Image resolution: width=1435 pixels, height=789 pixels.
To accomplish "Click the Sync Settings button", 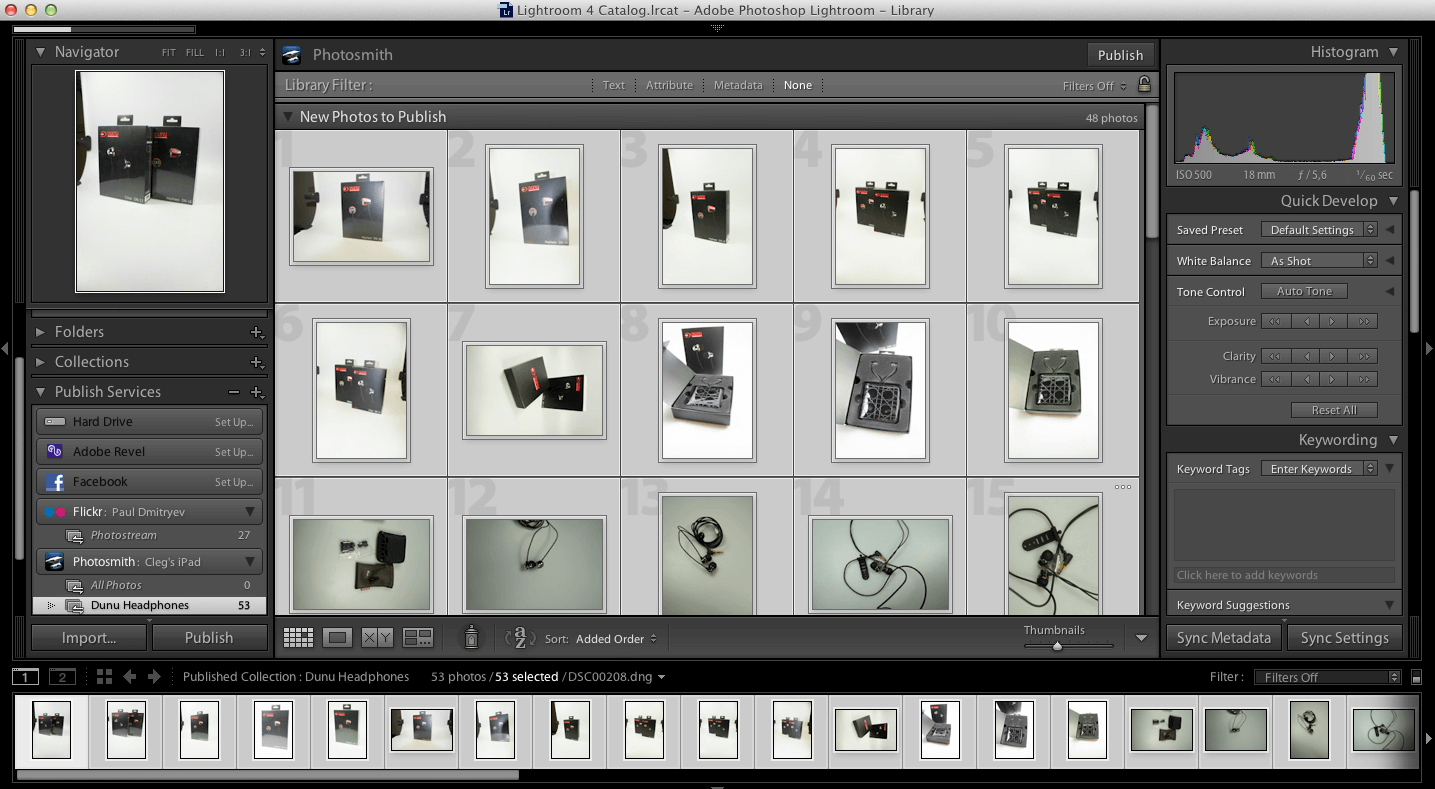I will coord(1344,638).
